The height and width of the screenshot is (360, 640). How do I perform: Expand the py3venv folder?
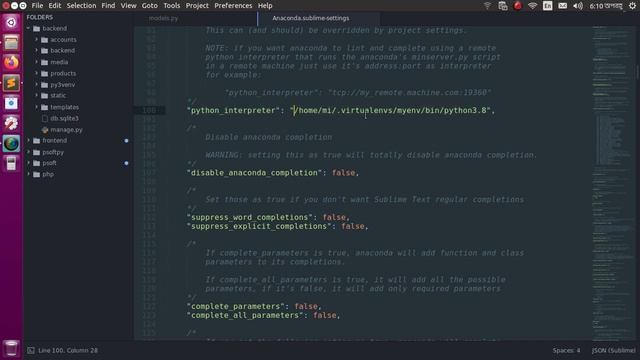coord(37,84)
